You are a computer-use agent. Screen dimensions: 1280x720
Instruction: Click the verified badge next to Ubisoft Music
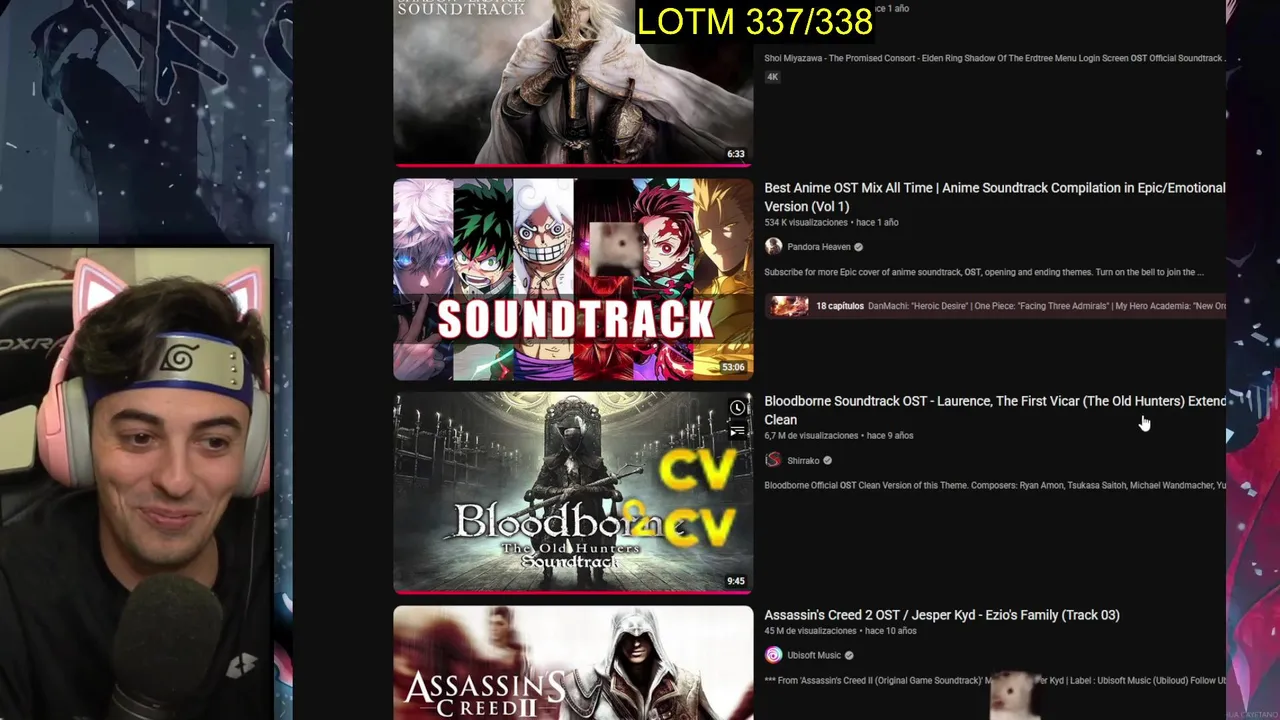pos(849,655)
